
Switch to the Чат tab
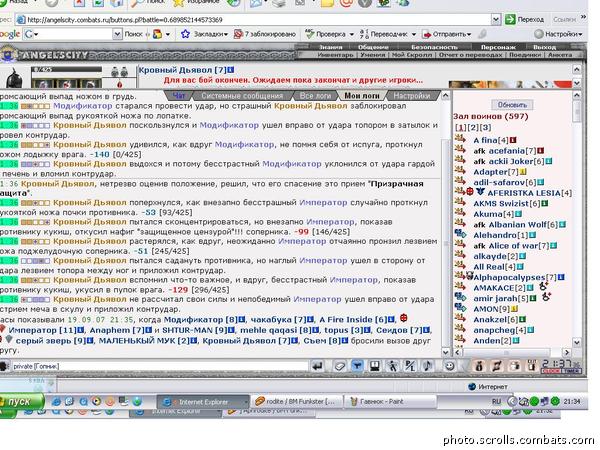(179, 95)
